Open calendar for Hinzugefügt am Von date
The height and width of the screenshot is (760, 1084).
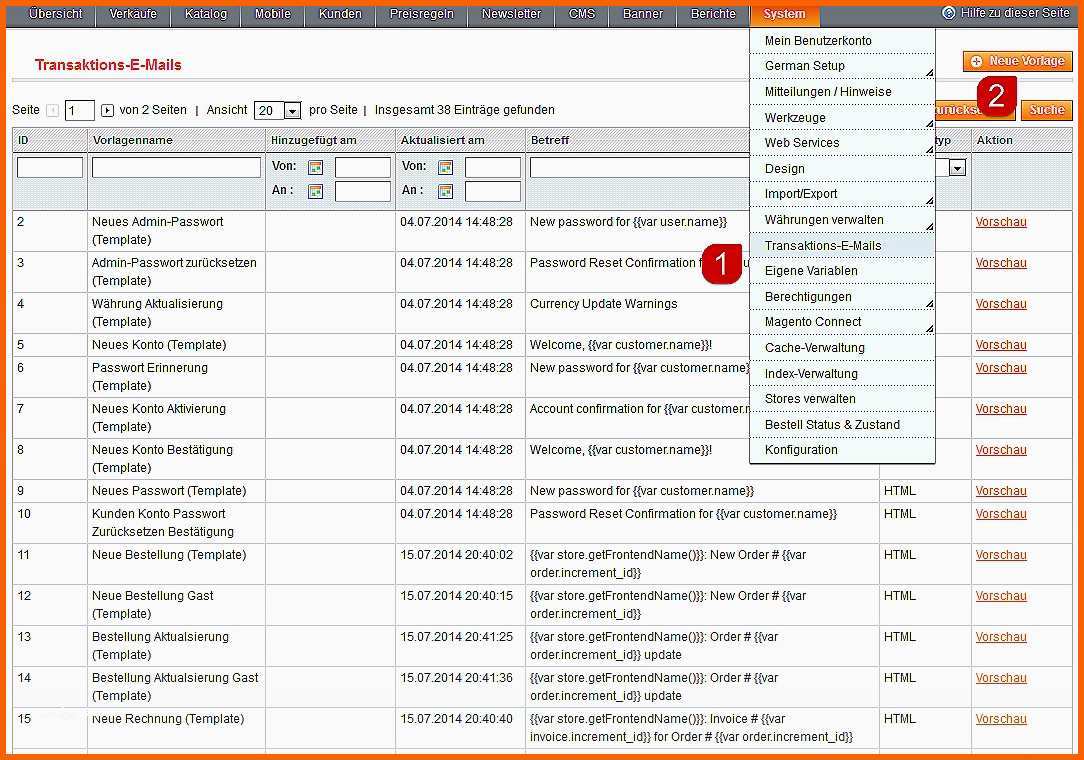click(315, 168)
